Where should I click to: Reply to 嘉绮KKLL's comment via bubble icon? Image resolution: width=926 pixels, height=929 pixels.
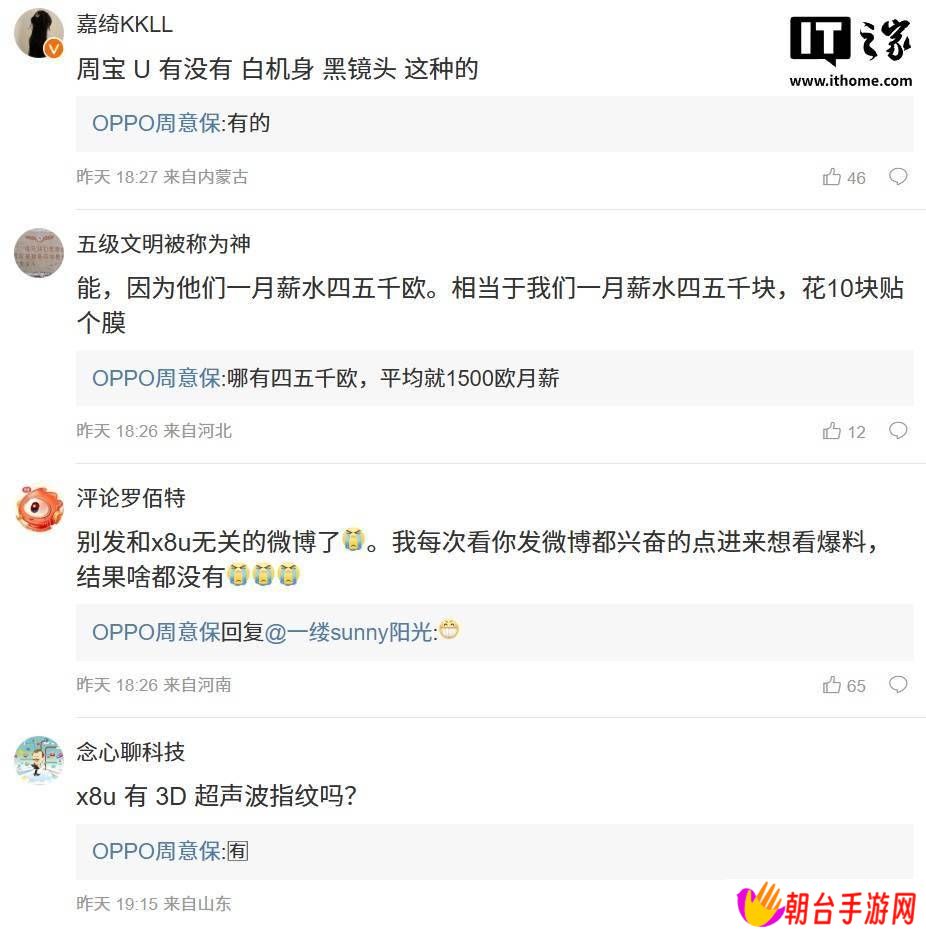[x=898, y=177]
